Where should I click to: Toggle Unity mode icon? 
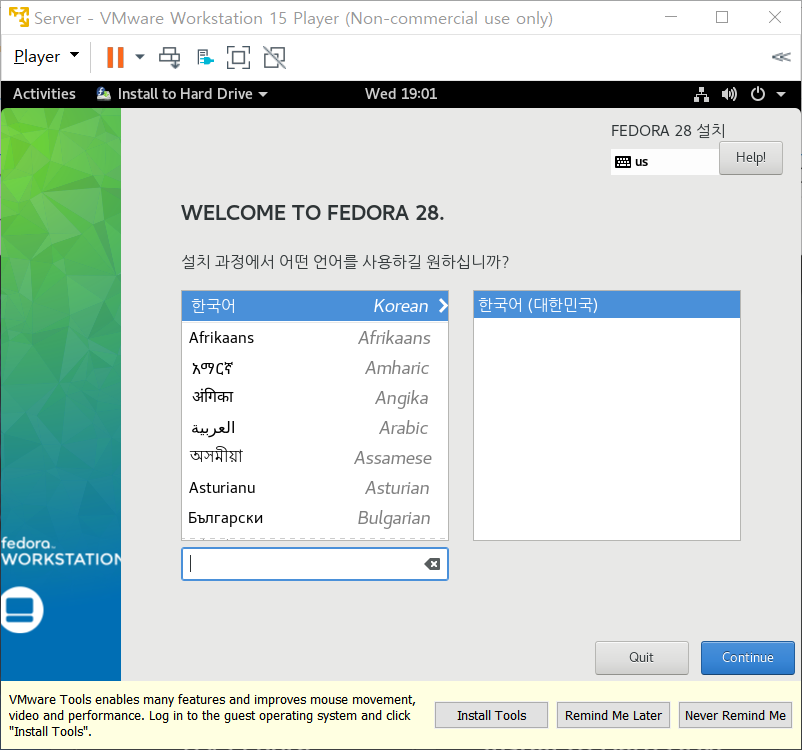coord(275,57)
